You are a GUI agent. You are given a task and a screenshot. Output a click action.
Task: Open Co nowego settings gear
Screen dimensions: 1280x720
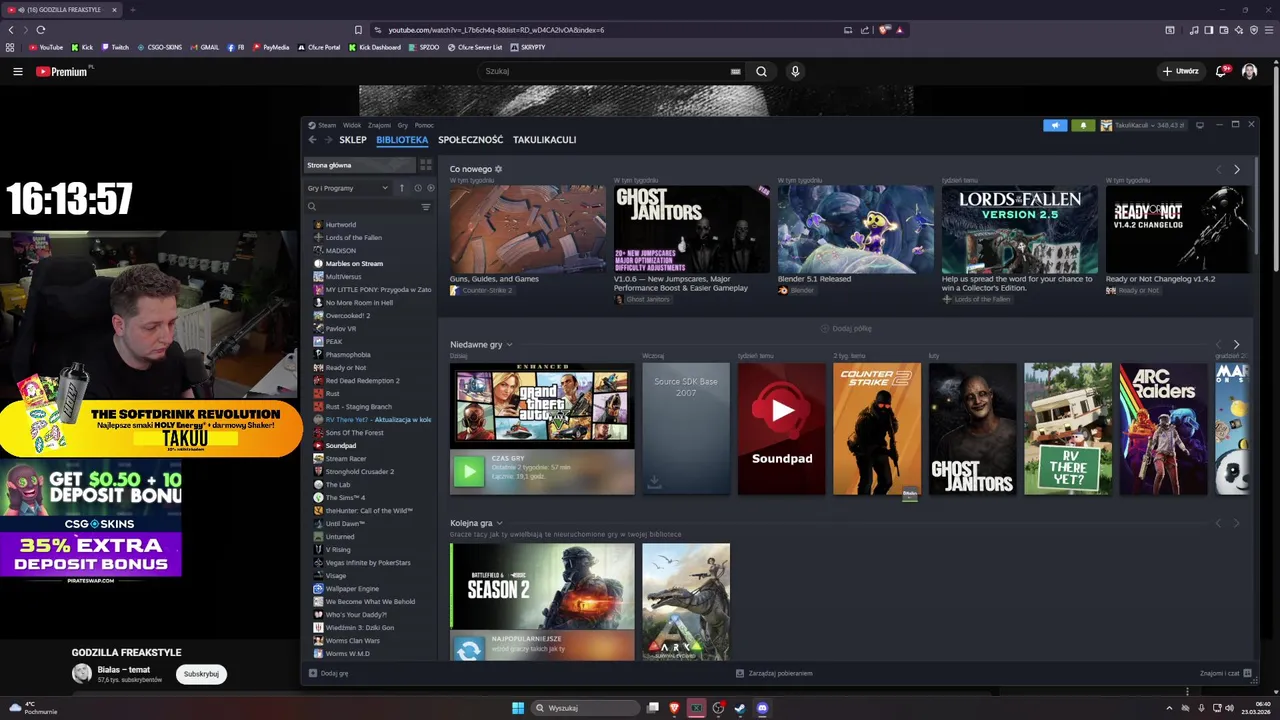[x=499, y=169]
